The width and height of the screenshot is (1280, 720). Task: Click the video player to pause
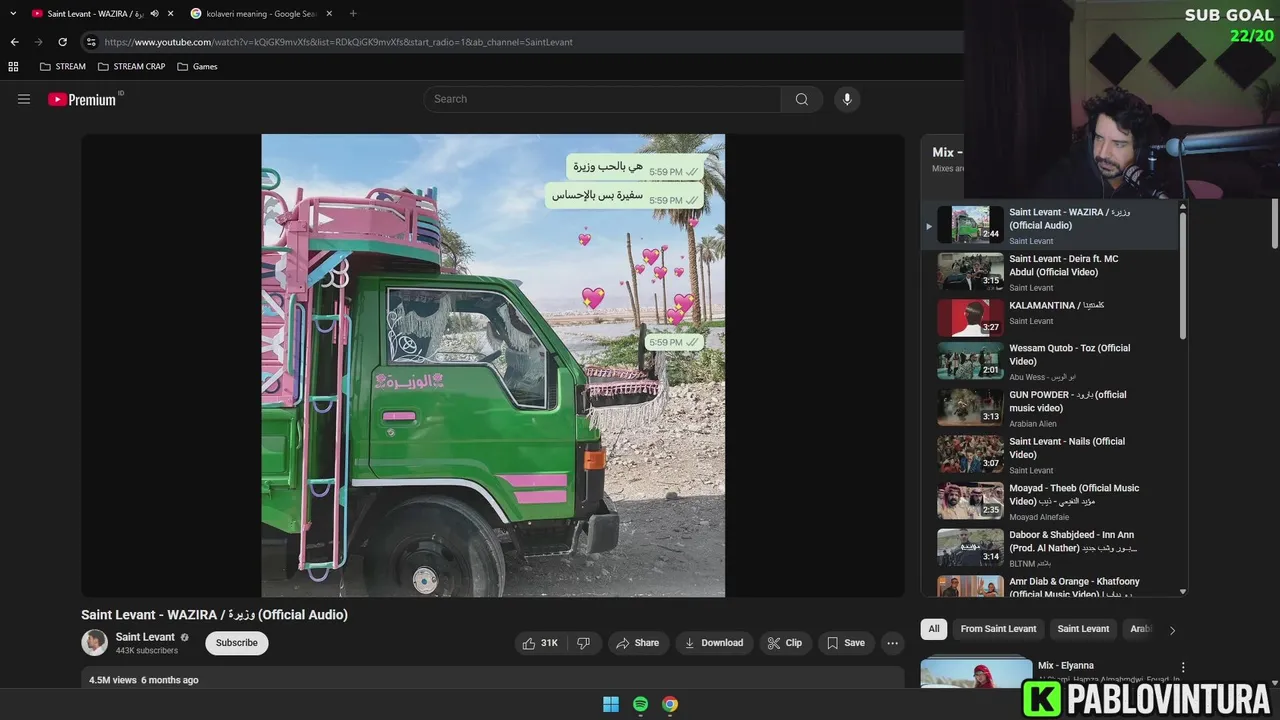[493, 366]
